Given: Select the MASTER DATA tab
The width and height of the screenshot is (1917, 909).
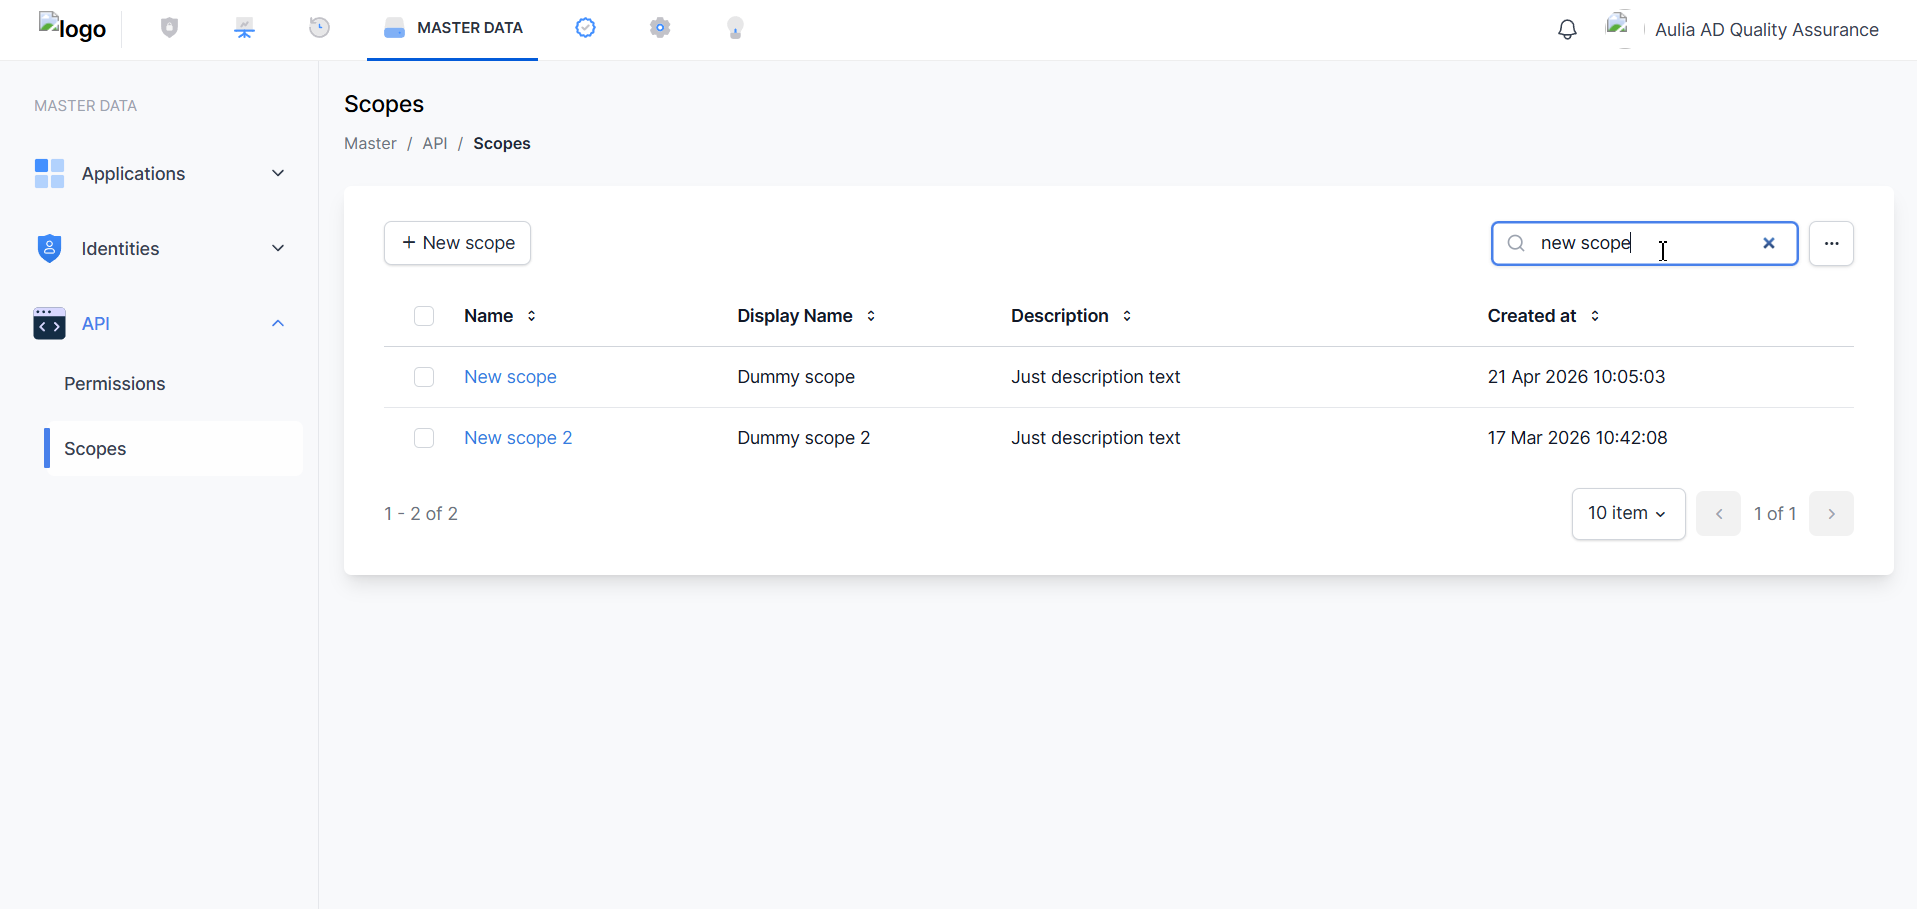Looking at the screenshot, I should [452, 28].
